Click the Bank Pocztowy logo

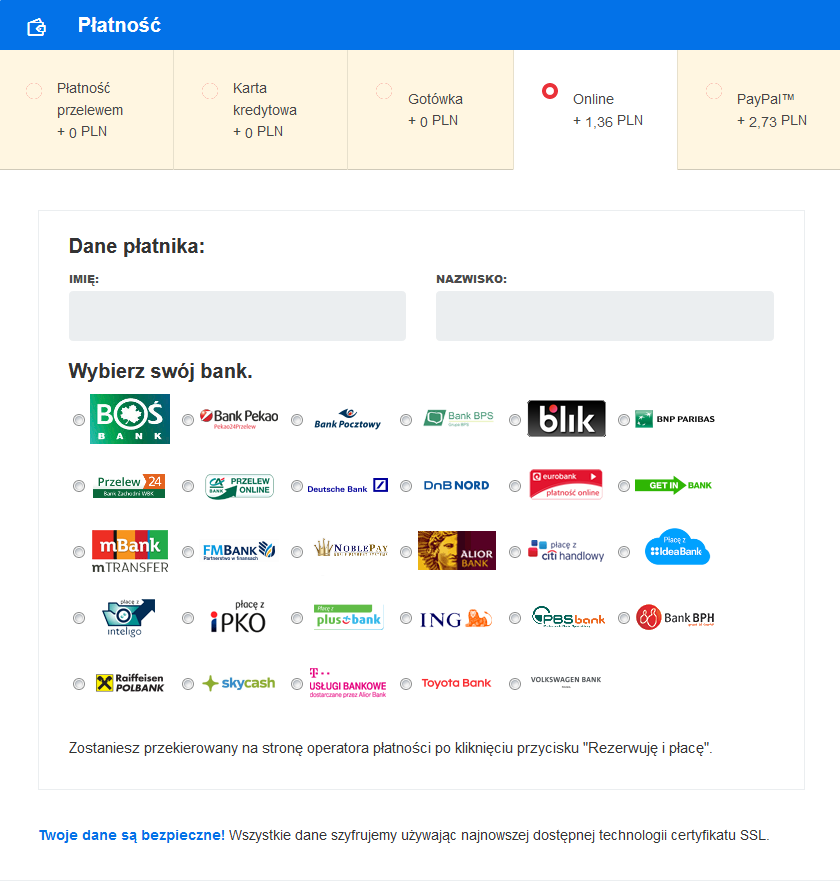click(x=348, y=419)
